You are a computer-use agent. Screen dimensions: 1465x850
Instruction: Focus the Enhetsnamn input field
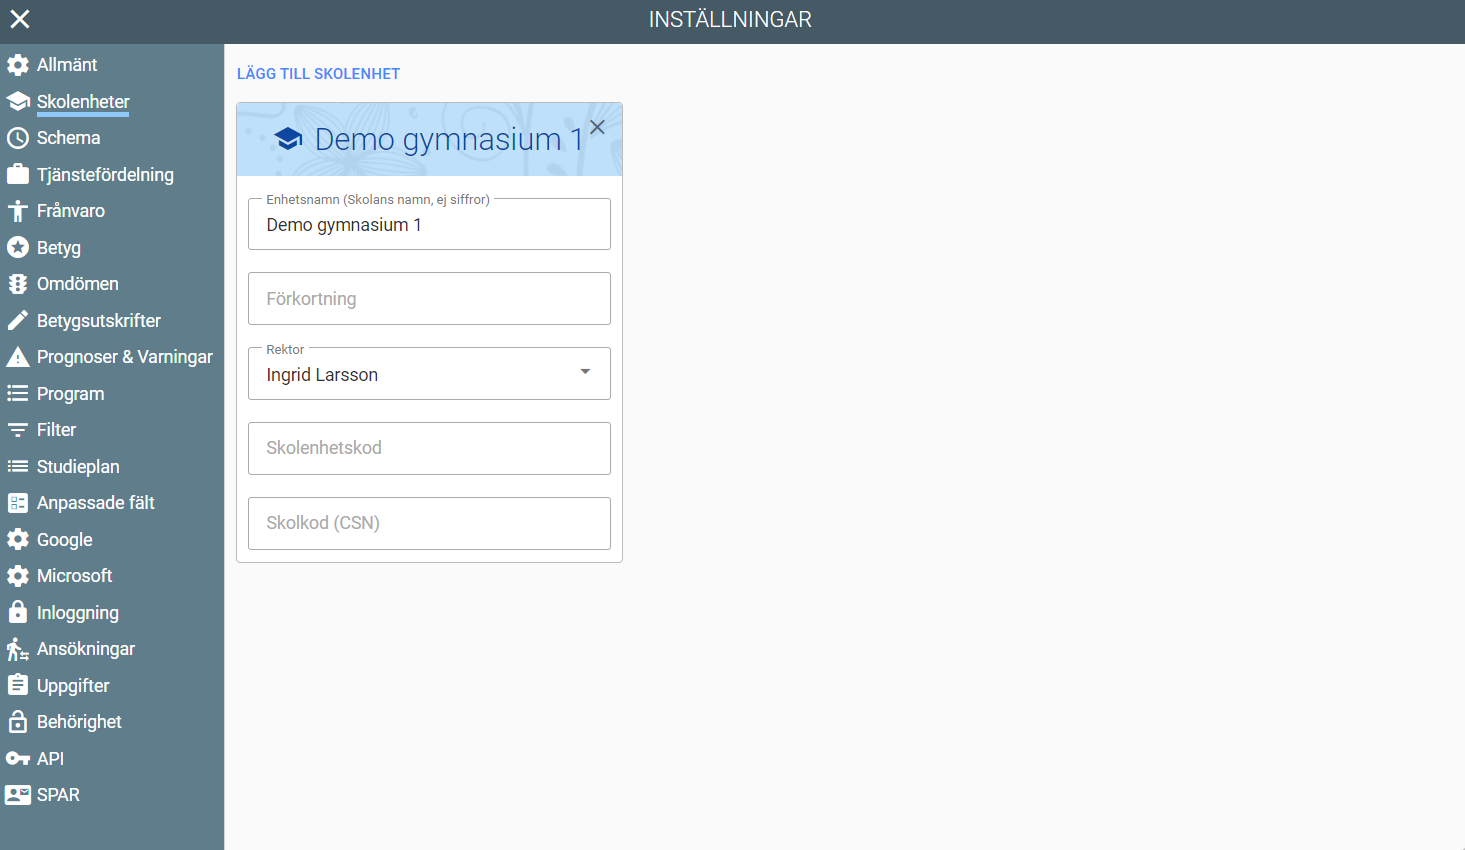[429, 224]
